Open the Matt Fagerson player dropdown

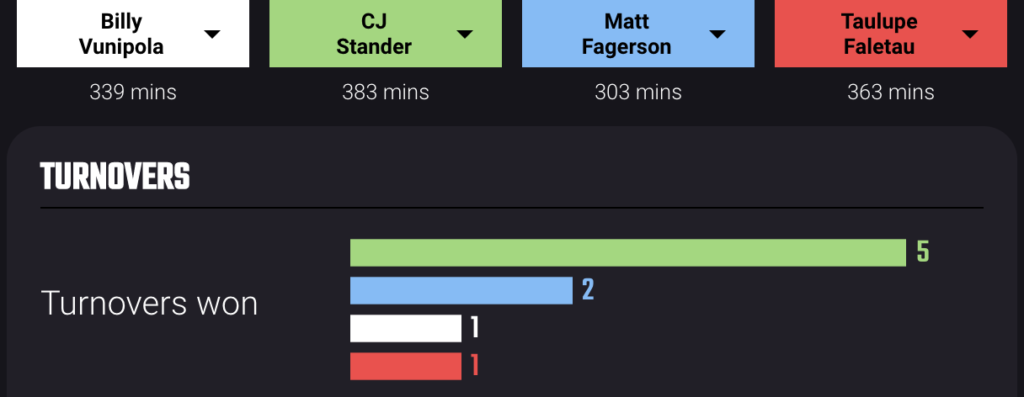coord(638,33)
